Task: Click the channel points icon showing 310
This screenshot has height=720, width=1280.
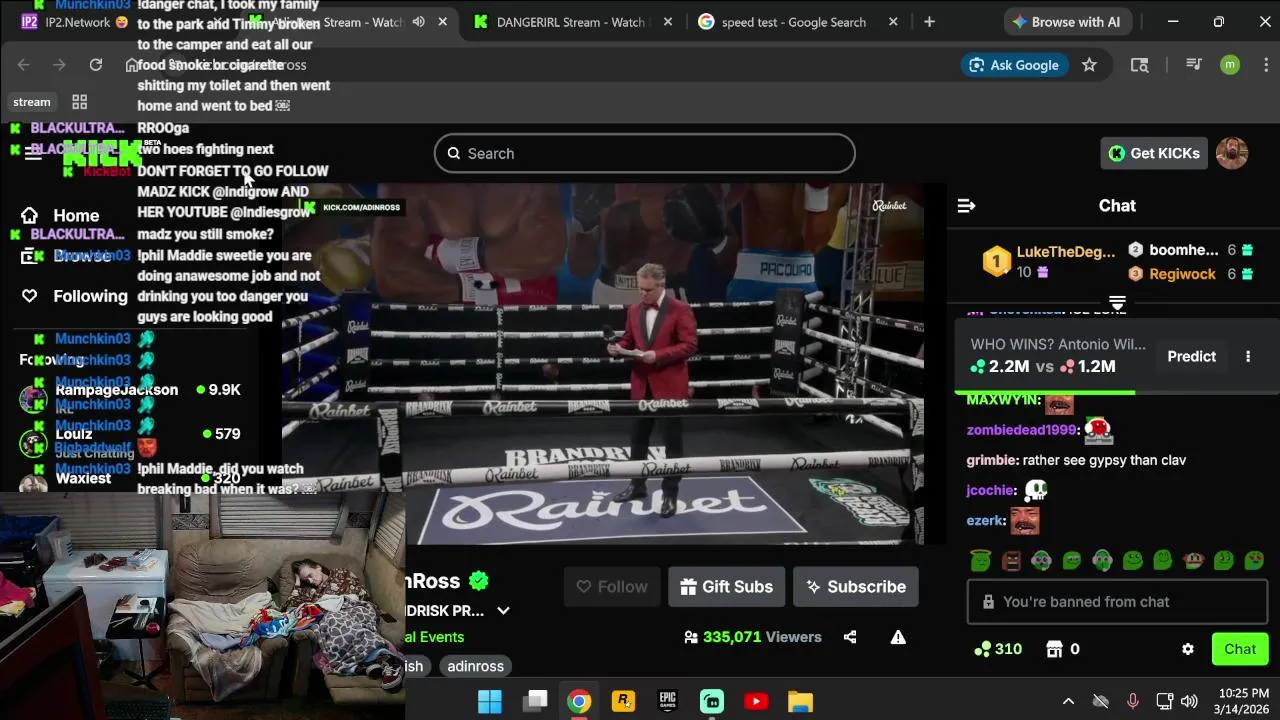Action: tap(981, 649)
